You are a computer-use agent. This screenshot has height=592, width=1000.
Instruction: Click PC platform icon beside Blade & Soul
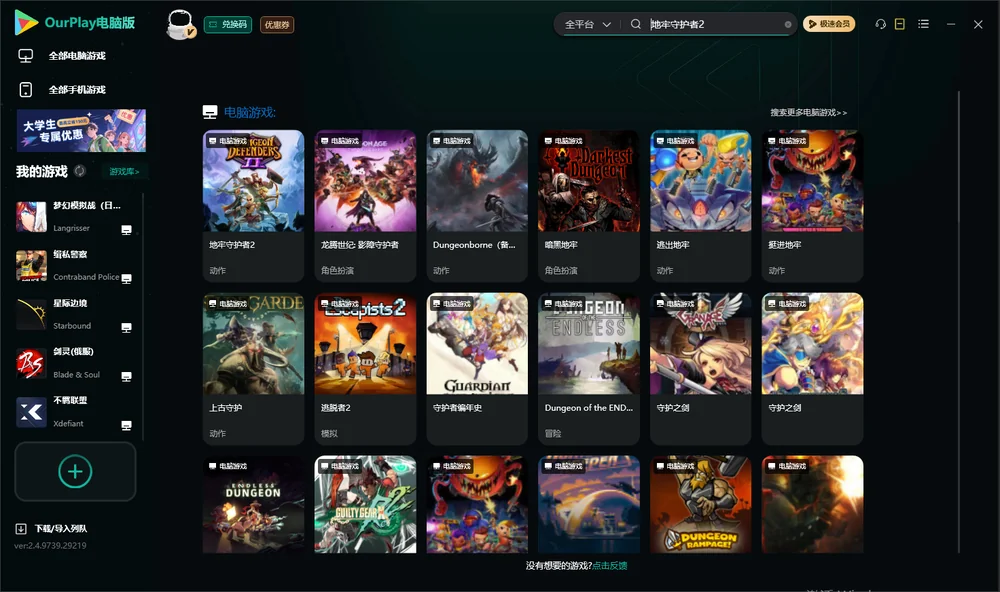point(126,376)
